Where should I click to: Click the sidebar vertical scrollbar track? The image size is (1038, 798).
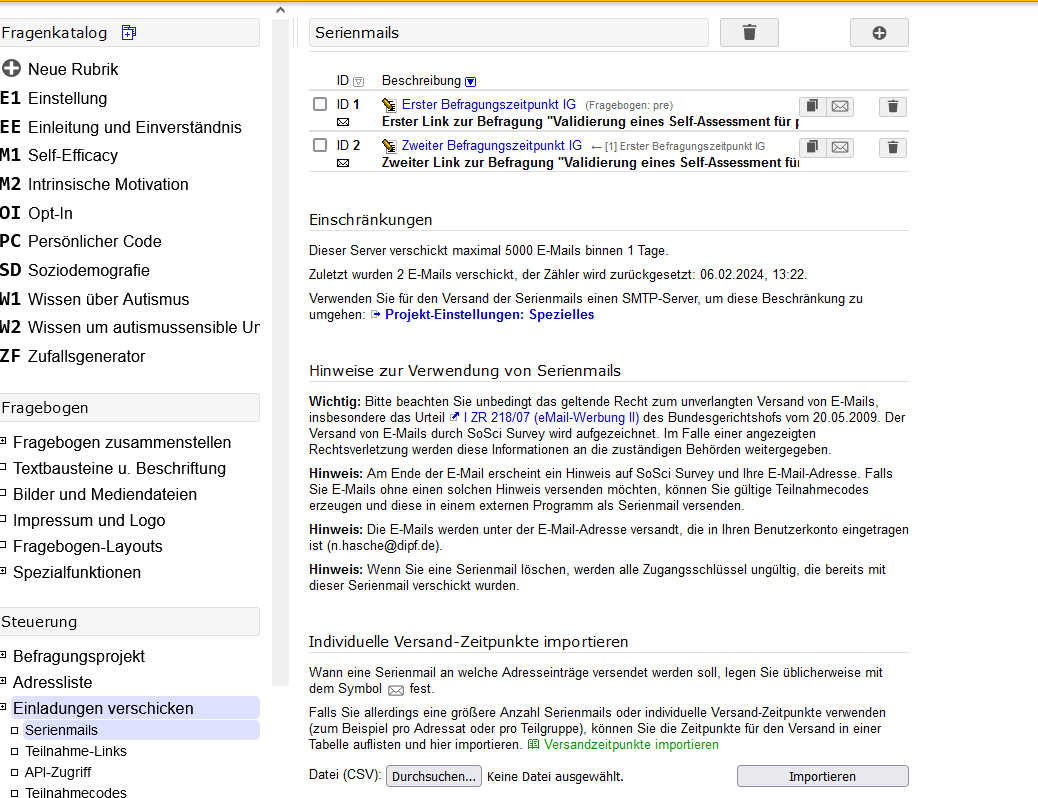[280, 351]
